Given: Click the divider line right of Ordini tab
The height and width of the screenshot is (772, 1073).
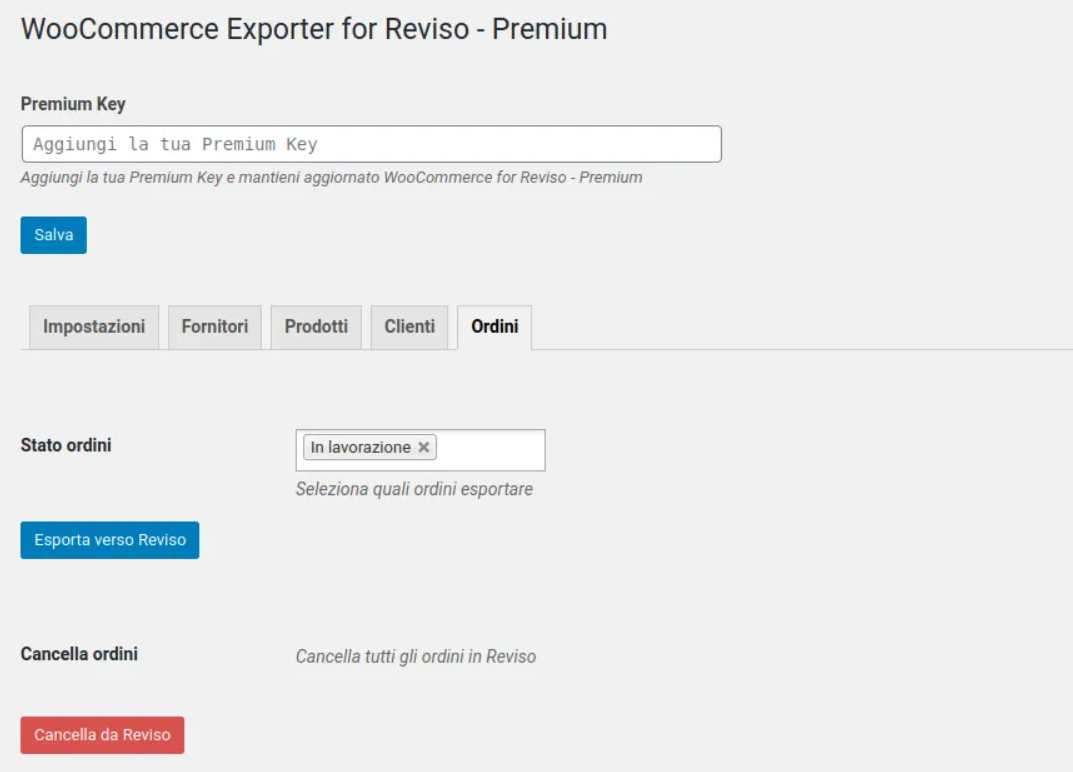Looking at the screenshot, I should [x=800, y=349].
